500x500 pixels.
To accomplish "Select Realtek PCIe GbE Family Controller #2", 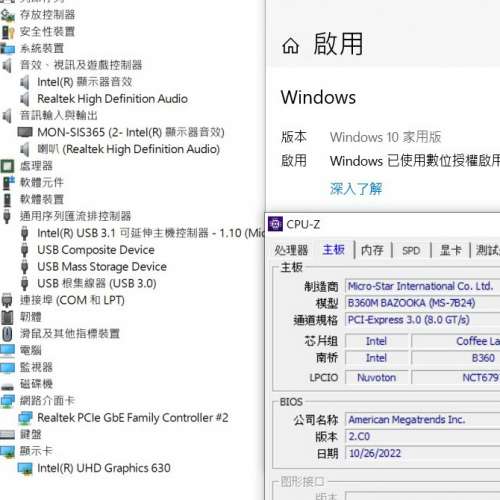I will coord(133,418).
